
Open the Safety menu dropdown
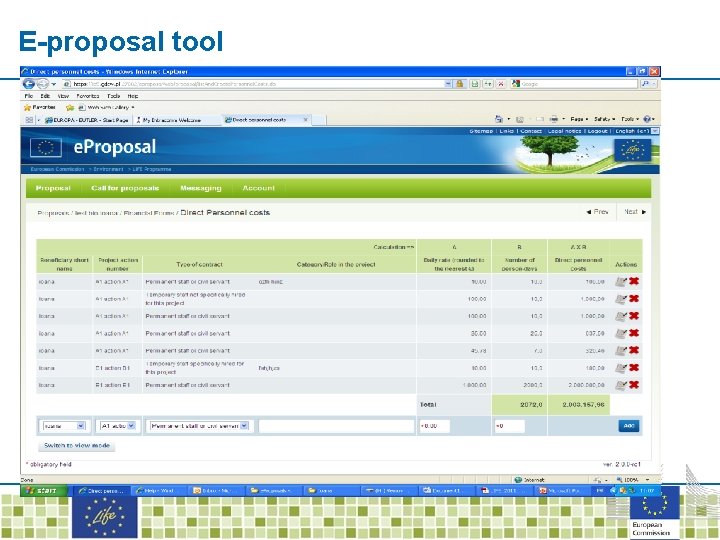pos(604,119)
